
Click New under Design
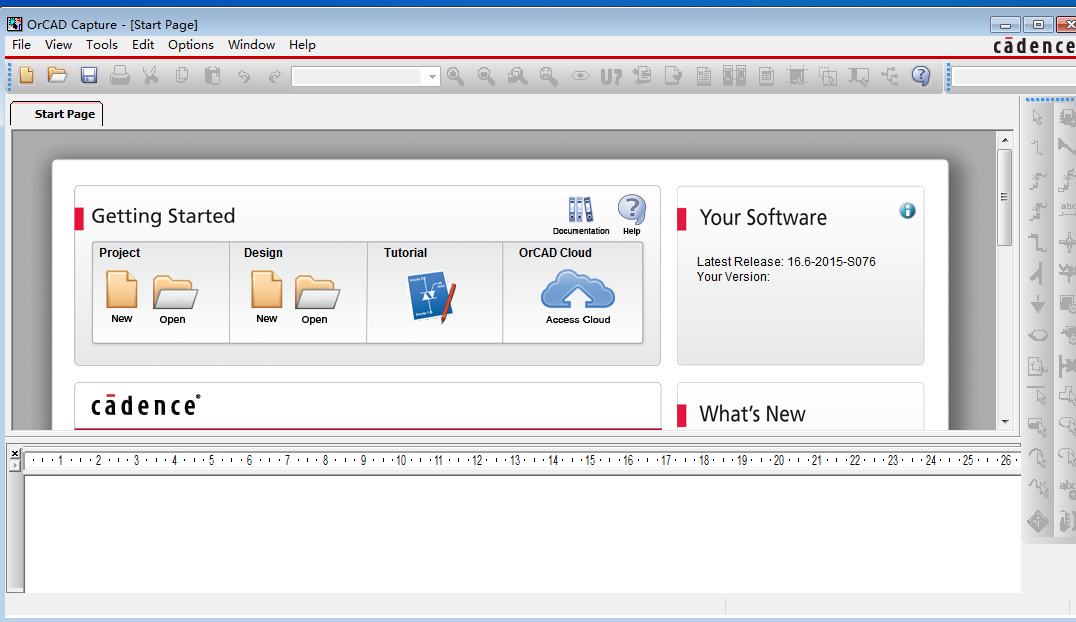click(266, 296)
